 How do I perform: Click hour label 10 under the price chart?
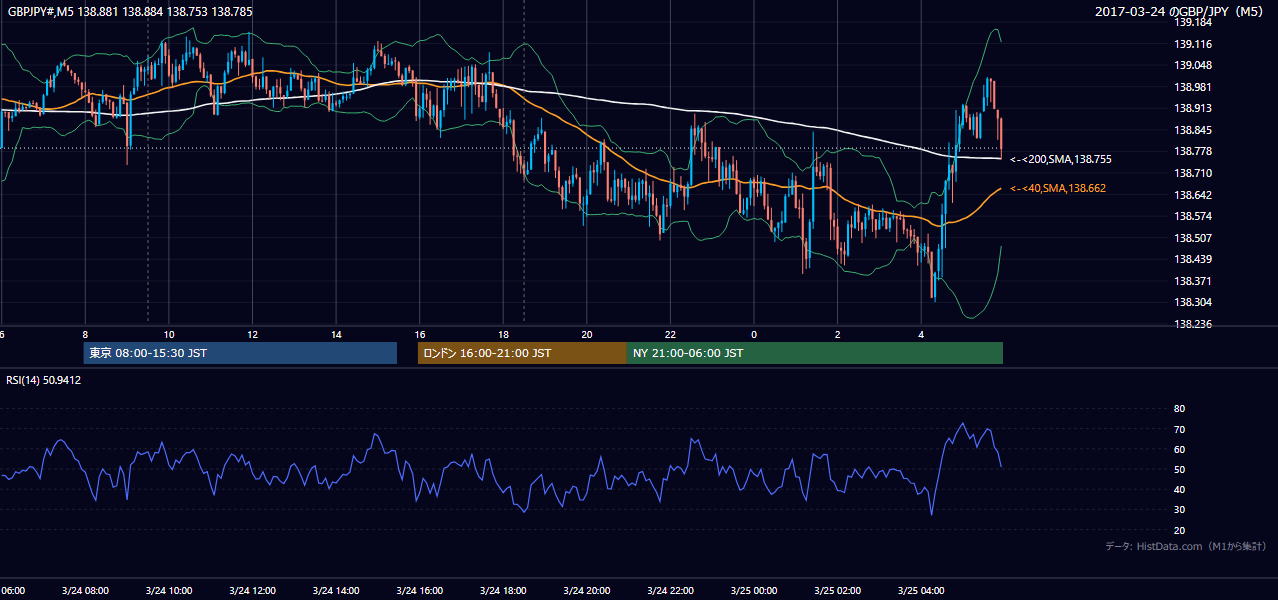[169, 334]
